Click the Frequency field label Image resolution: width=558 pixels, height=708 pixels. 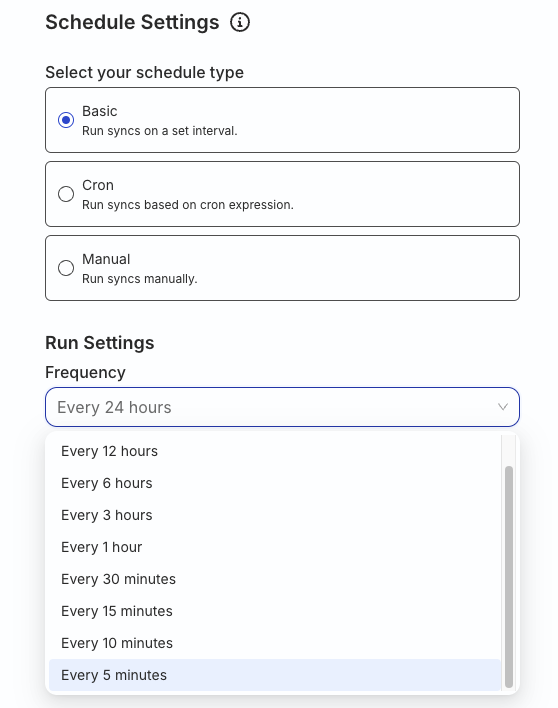click(85, 373)
